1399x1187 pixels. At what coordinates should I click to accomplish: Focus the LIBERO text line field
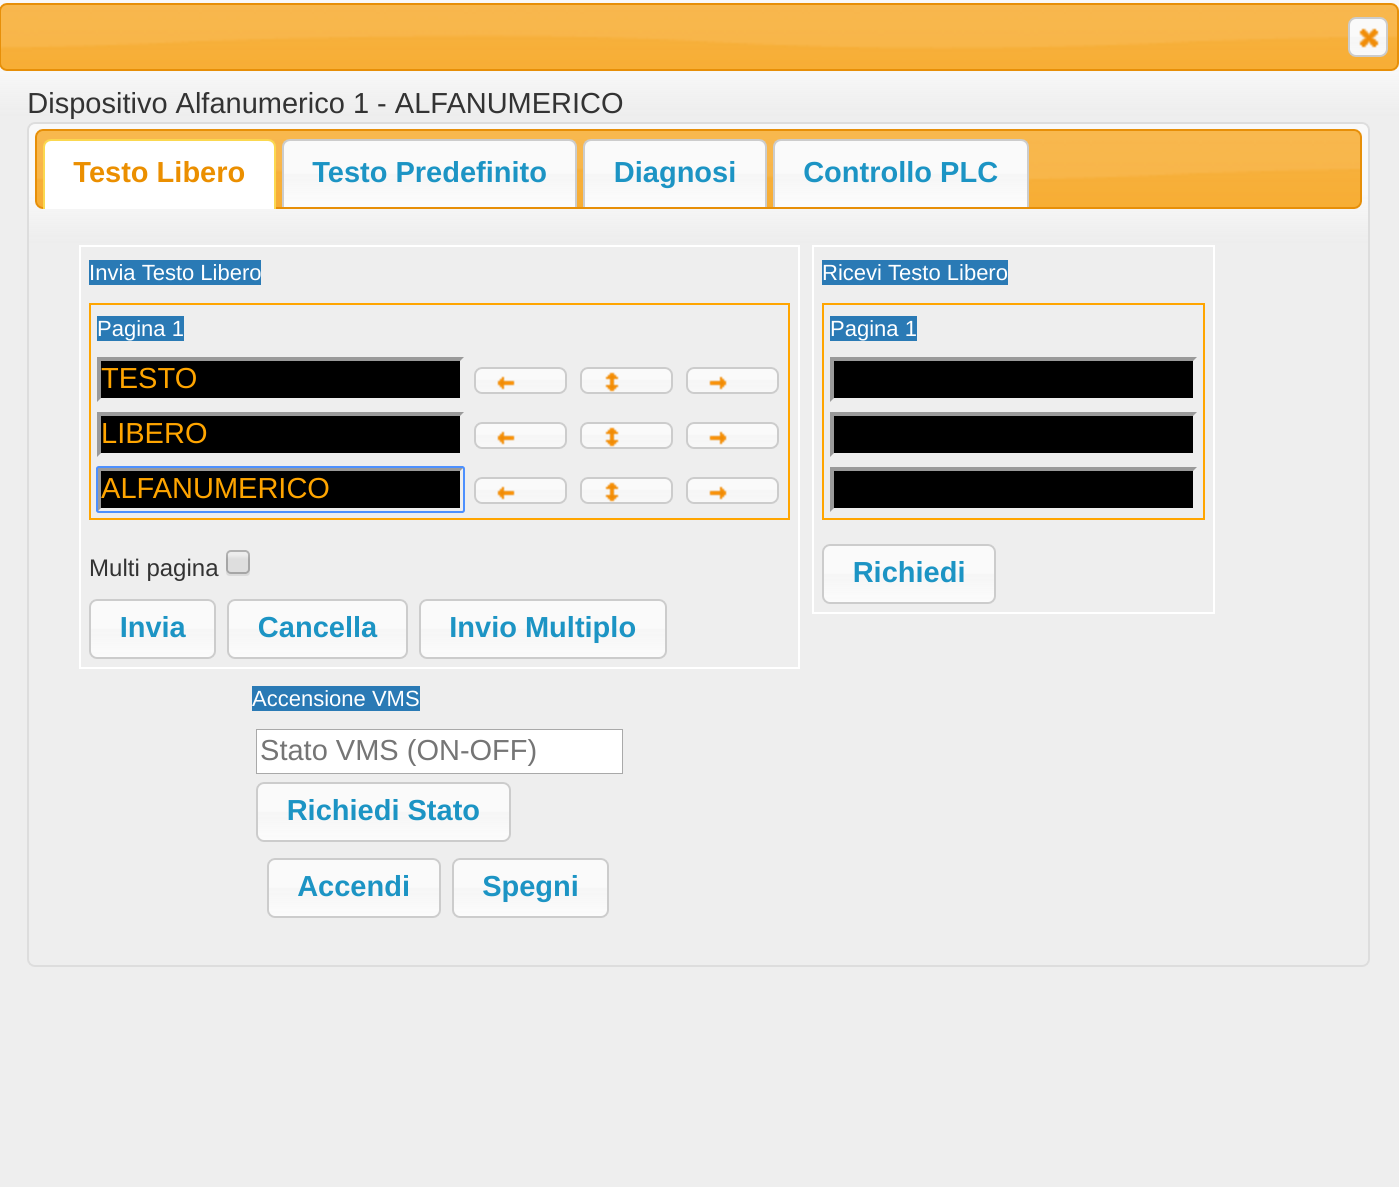pos(280,434)
